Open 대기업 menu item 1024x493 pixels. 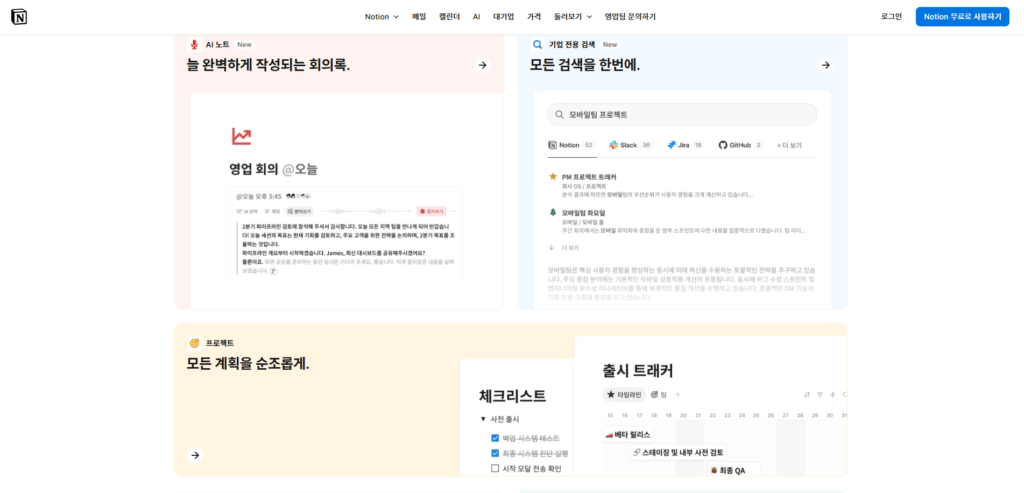coord(504,17)
